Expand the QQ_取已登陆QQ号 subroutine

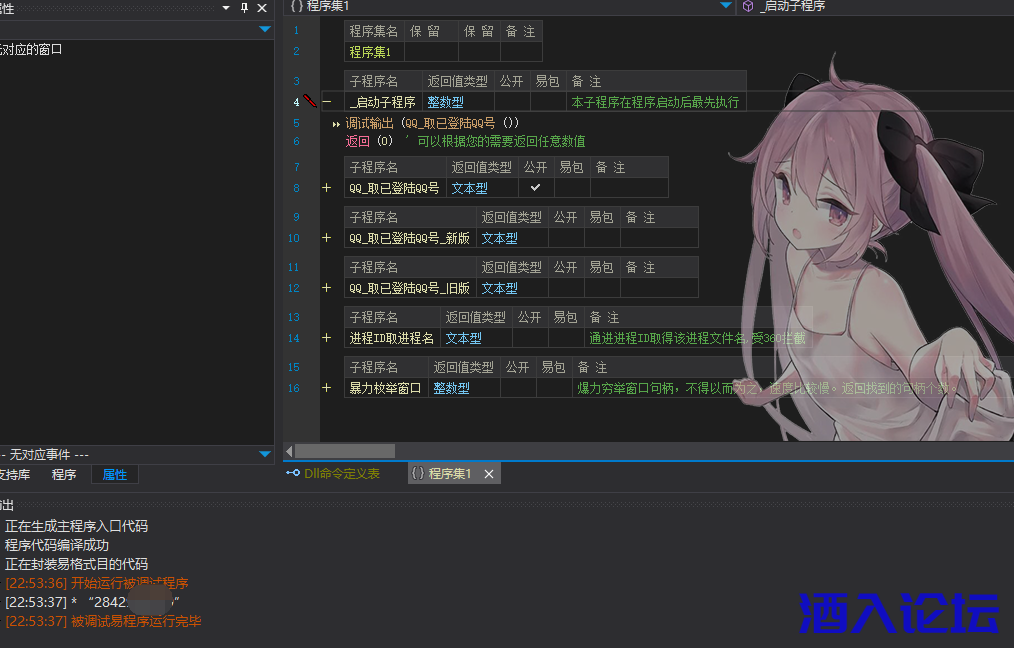pyautogui.click(x=326, y=187)
